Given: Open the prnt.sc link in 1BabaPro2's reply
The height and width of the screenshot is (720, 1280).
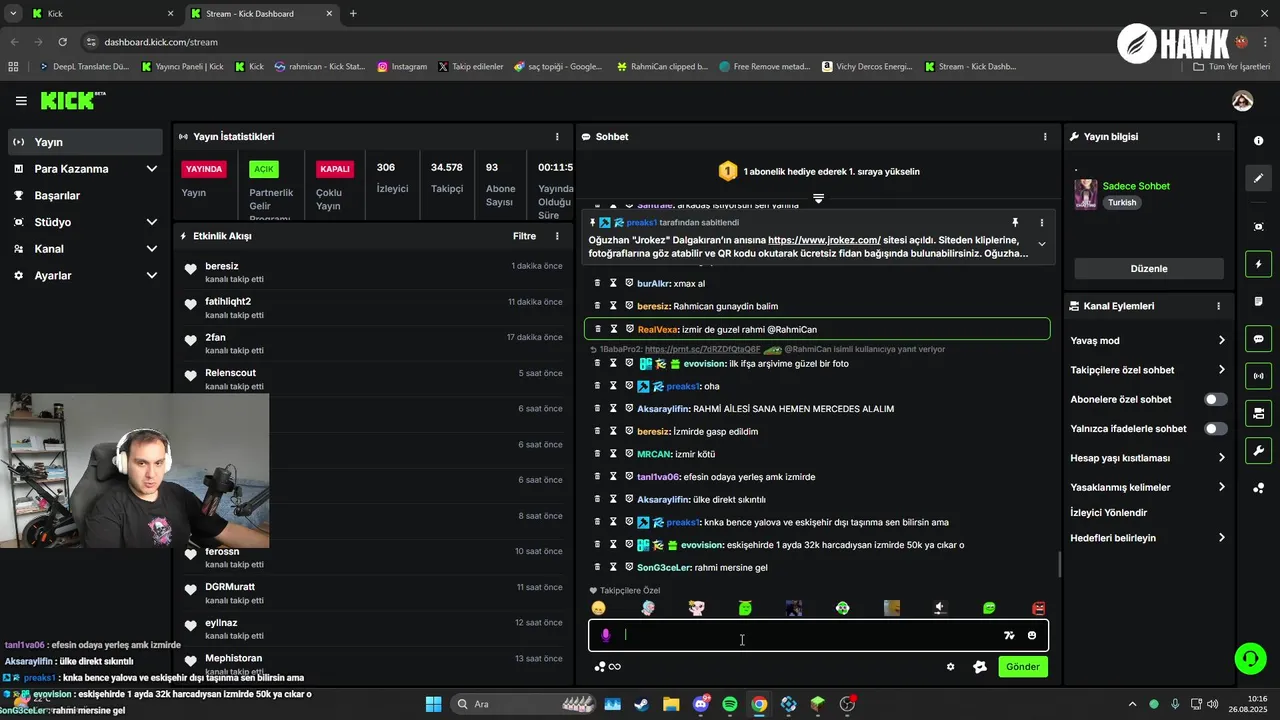Looking at the screenshot, I should (x=702, y=349).
